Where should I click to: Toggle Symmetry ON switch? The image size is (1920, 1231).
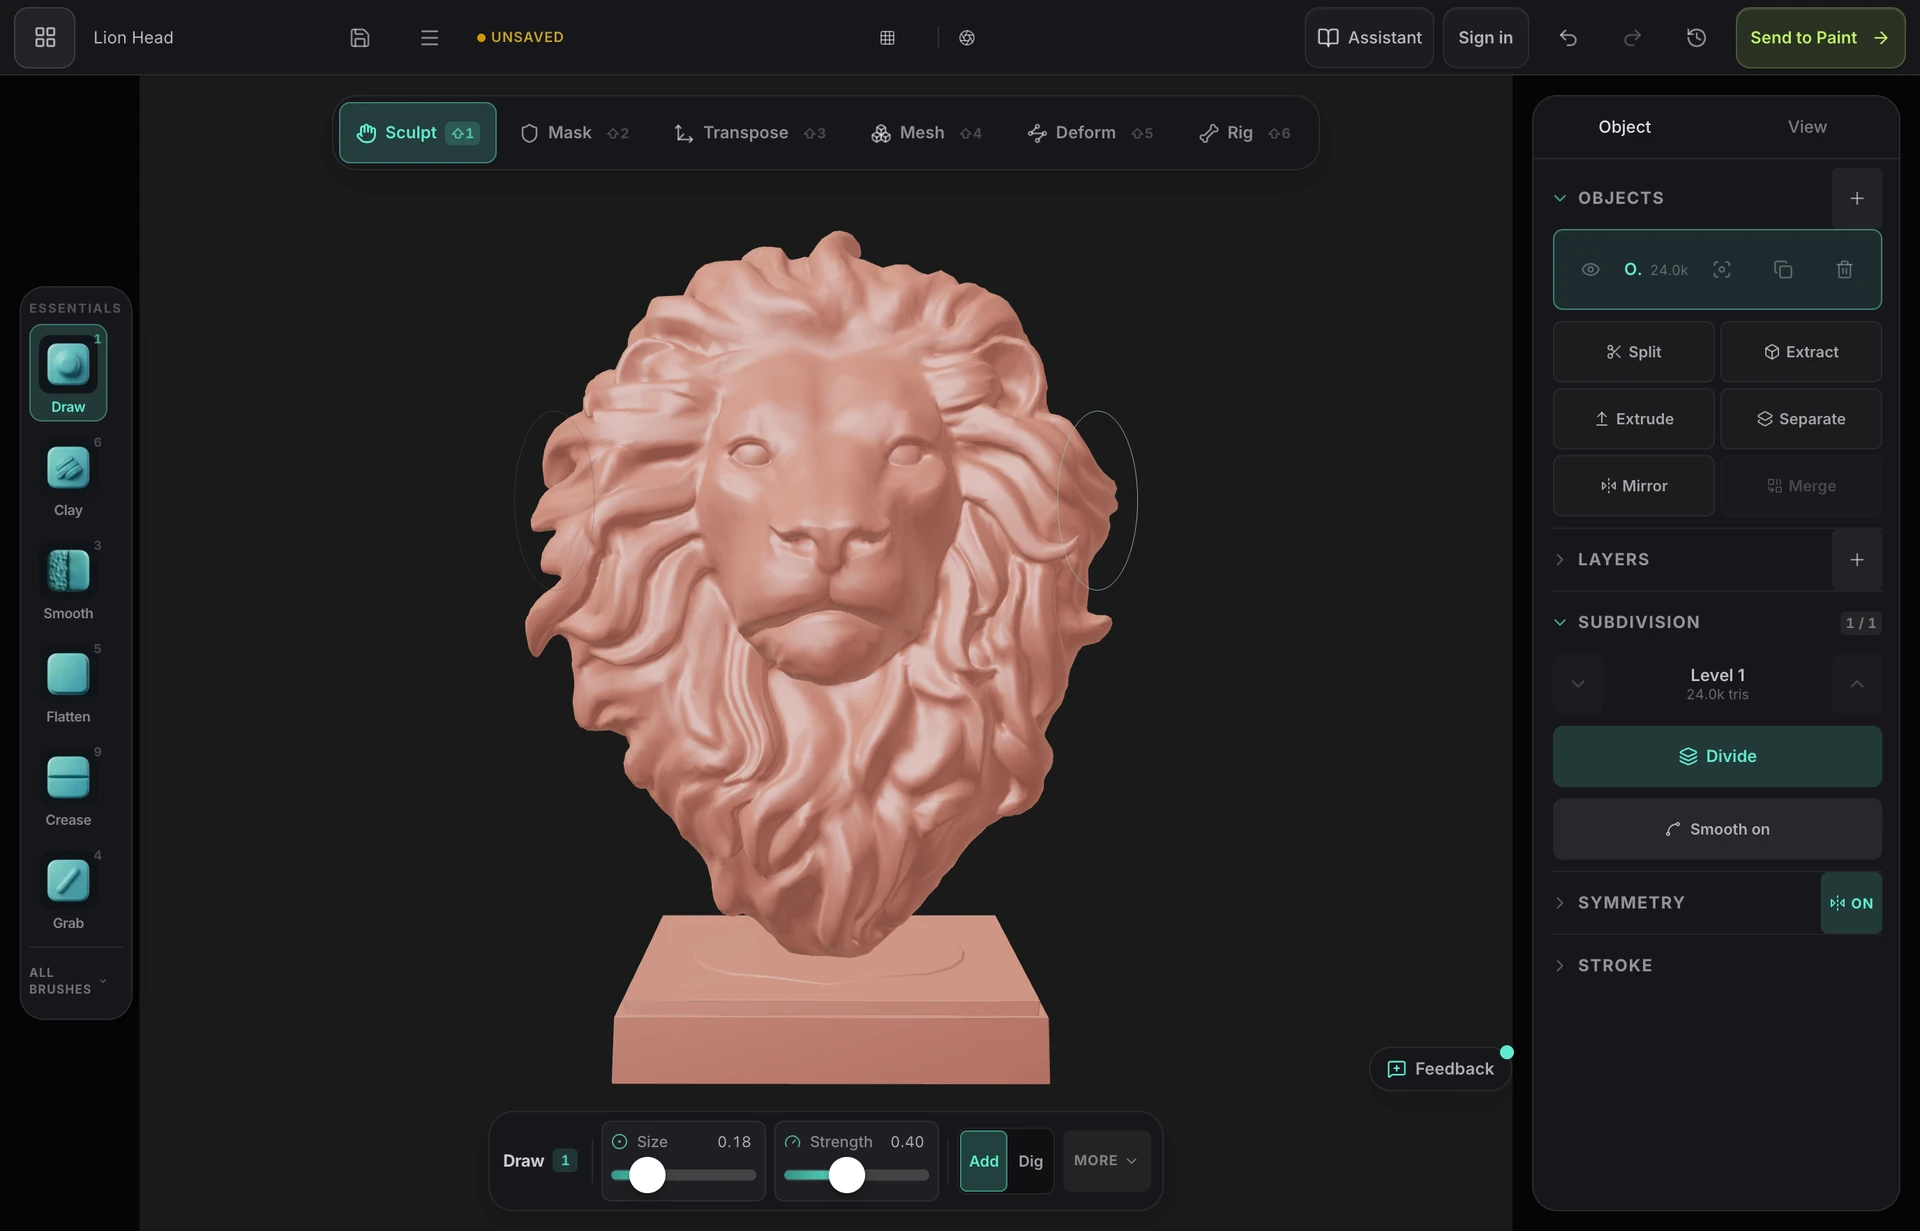click(x=1852, y=903)
